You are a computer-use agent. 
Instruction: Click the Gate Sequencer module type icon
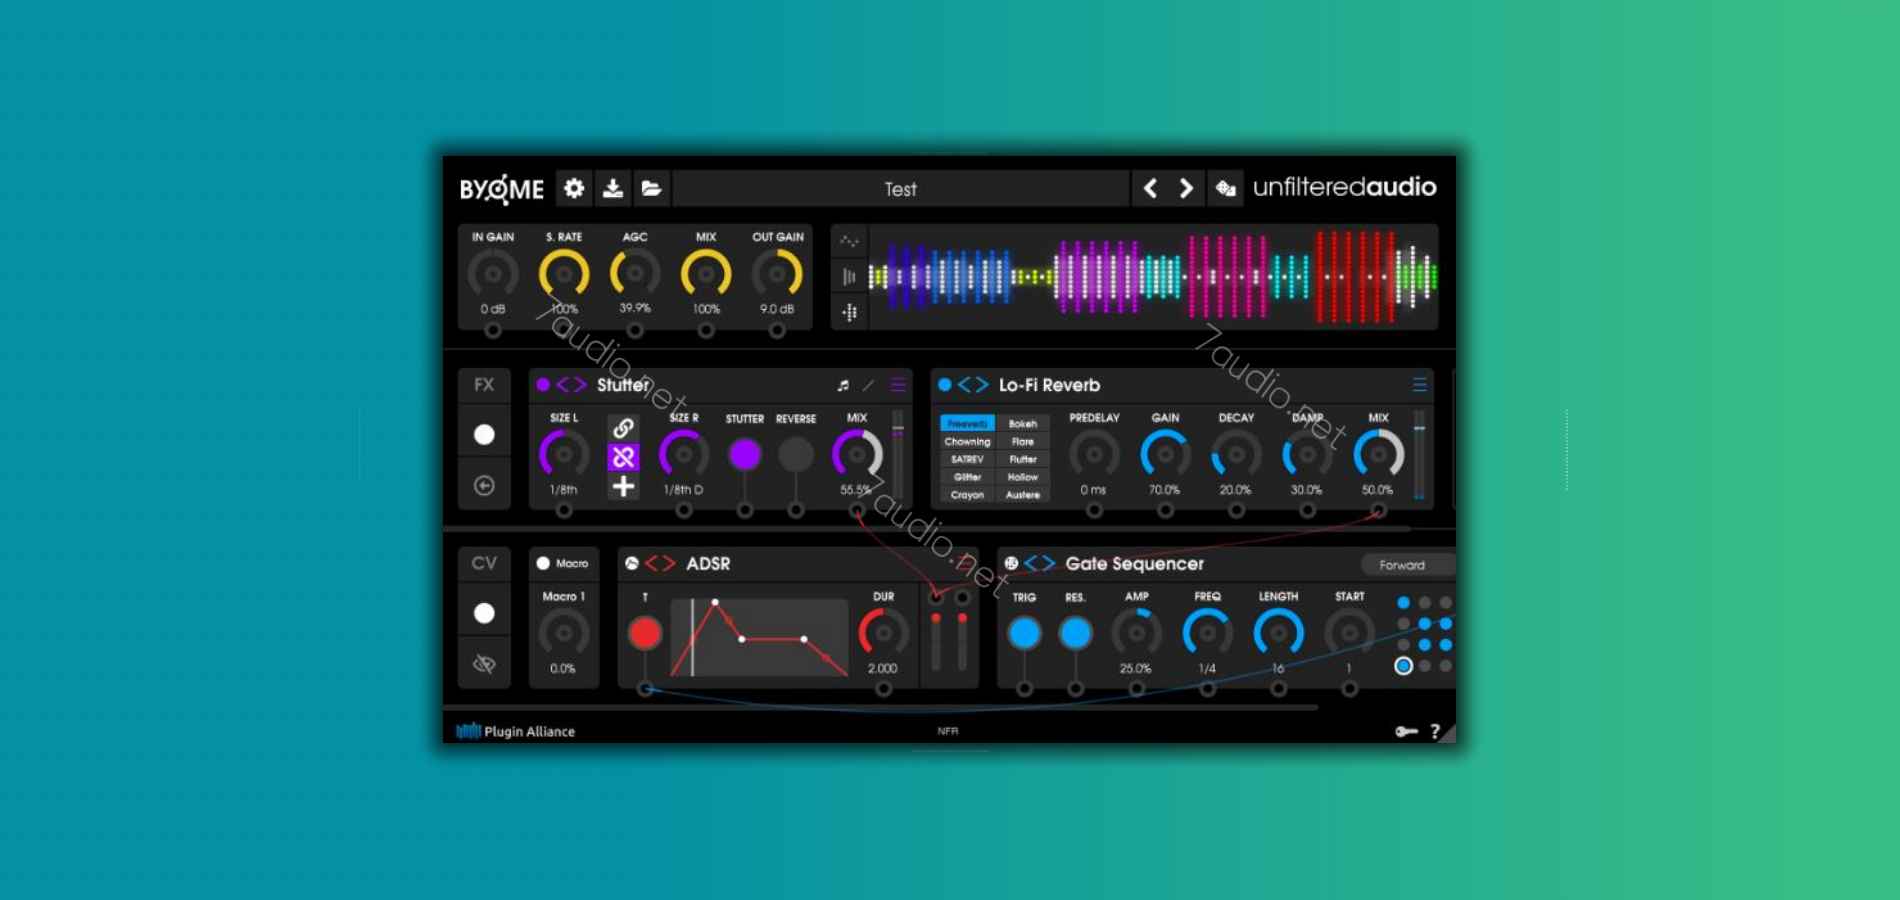coord(1011,564)
